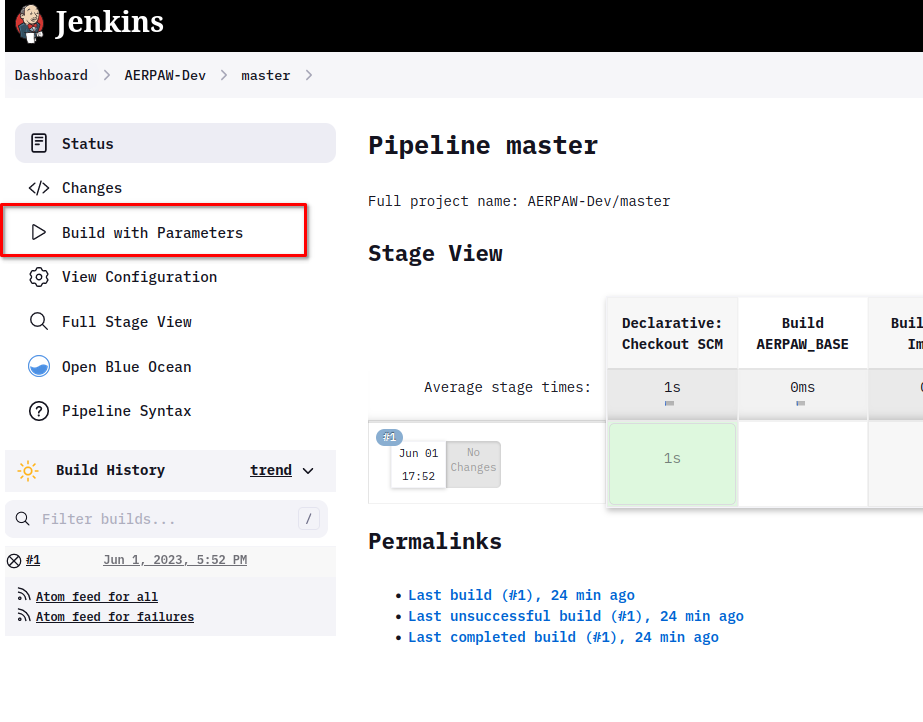Click Build AERPAW_BASE column header
Screen dimensions: 923x722
click(x=802, y=334)
